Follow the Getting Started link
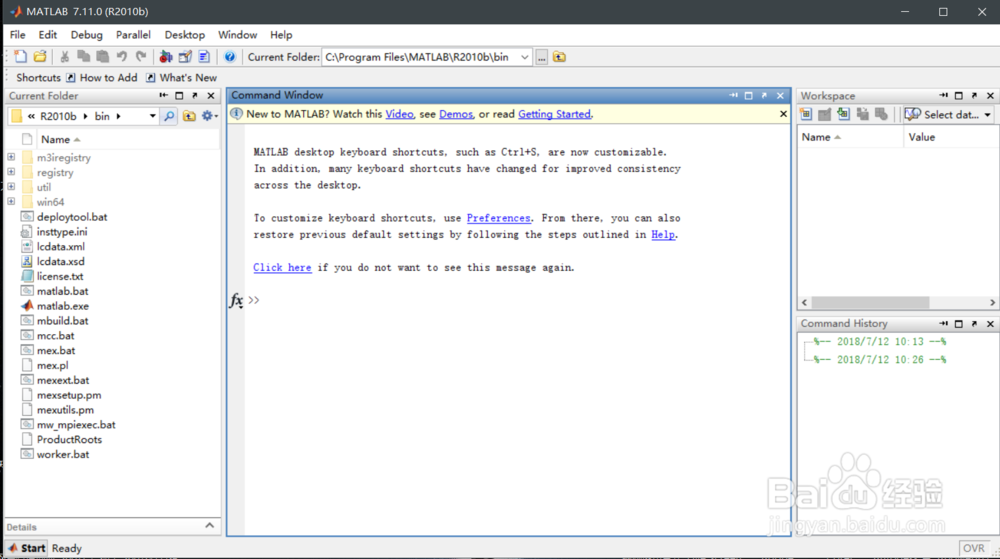Screen dimensions: 1000x559 (554, 114)
